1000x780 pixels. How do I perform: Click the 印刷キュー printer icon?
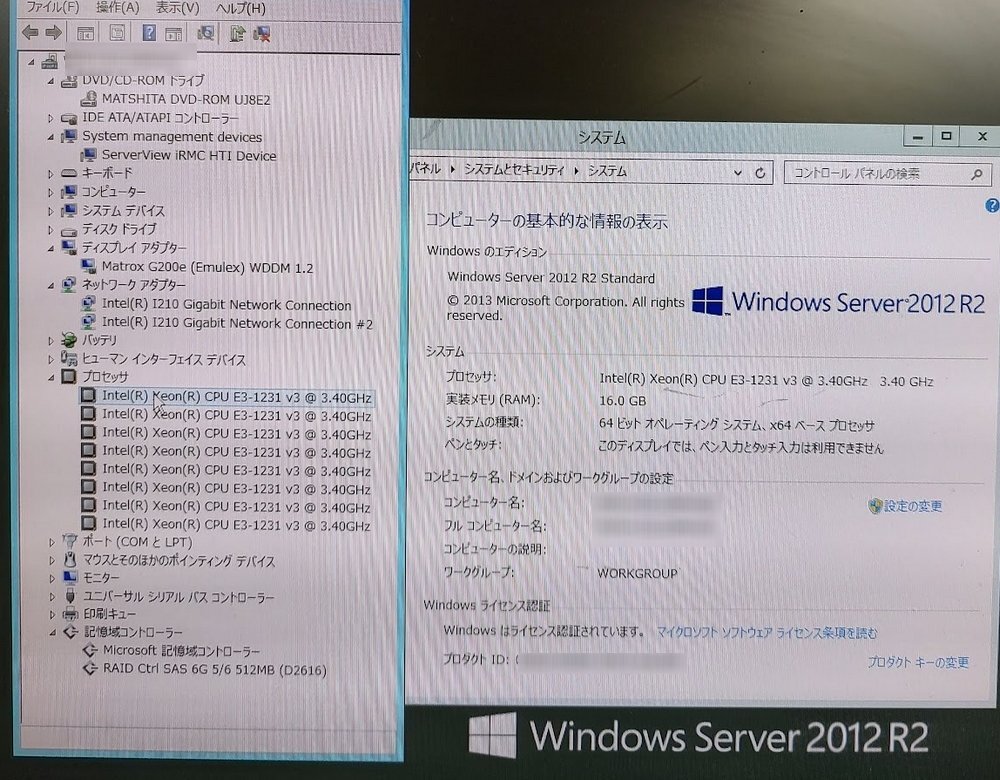point(71,614)
